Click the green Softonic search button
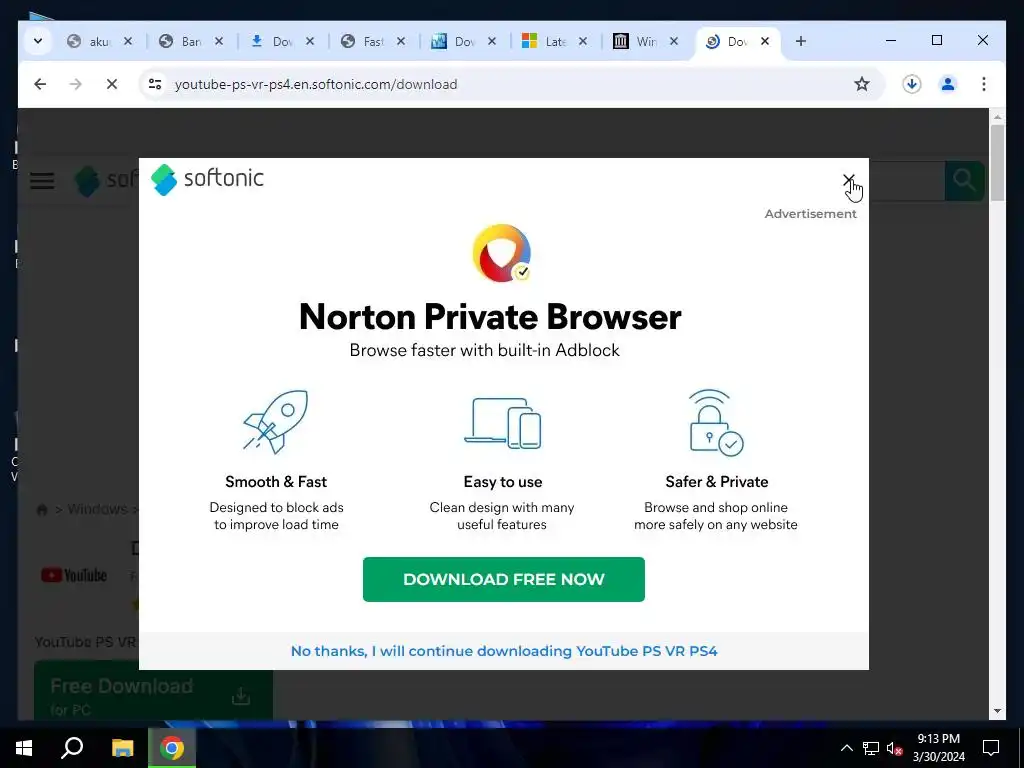1024x768 pixels. point(965,180)
